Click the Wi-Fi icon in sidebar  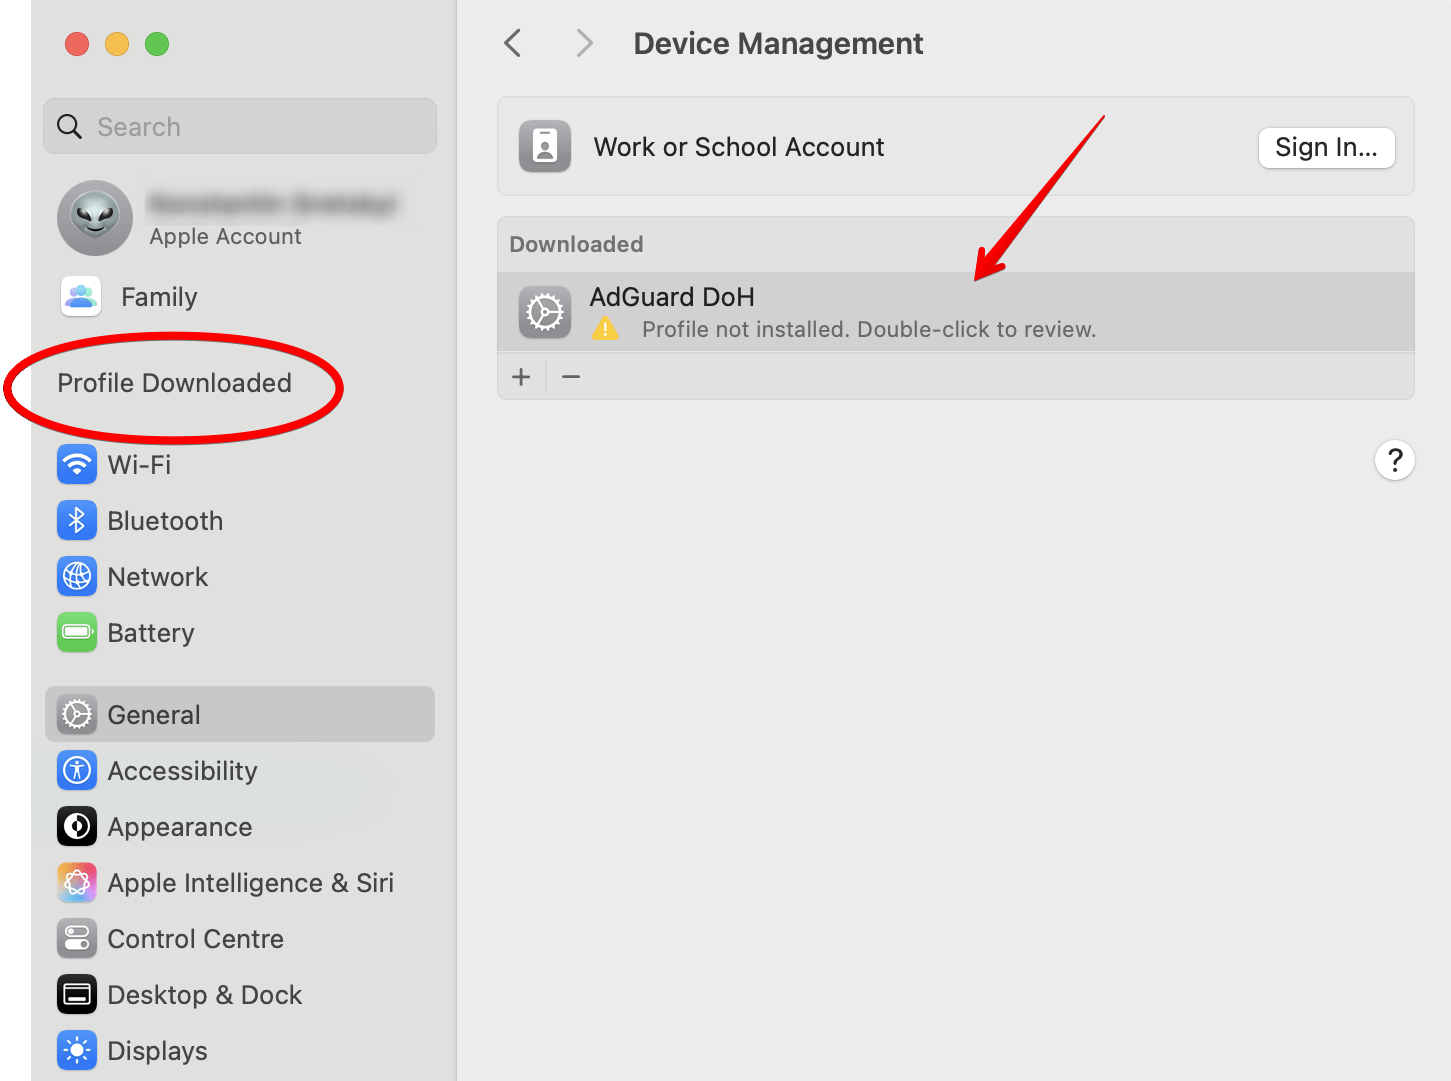click(77, 465)
